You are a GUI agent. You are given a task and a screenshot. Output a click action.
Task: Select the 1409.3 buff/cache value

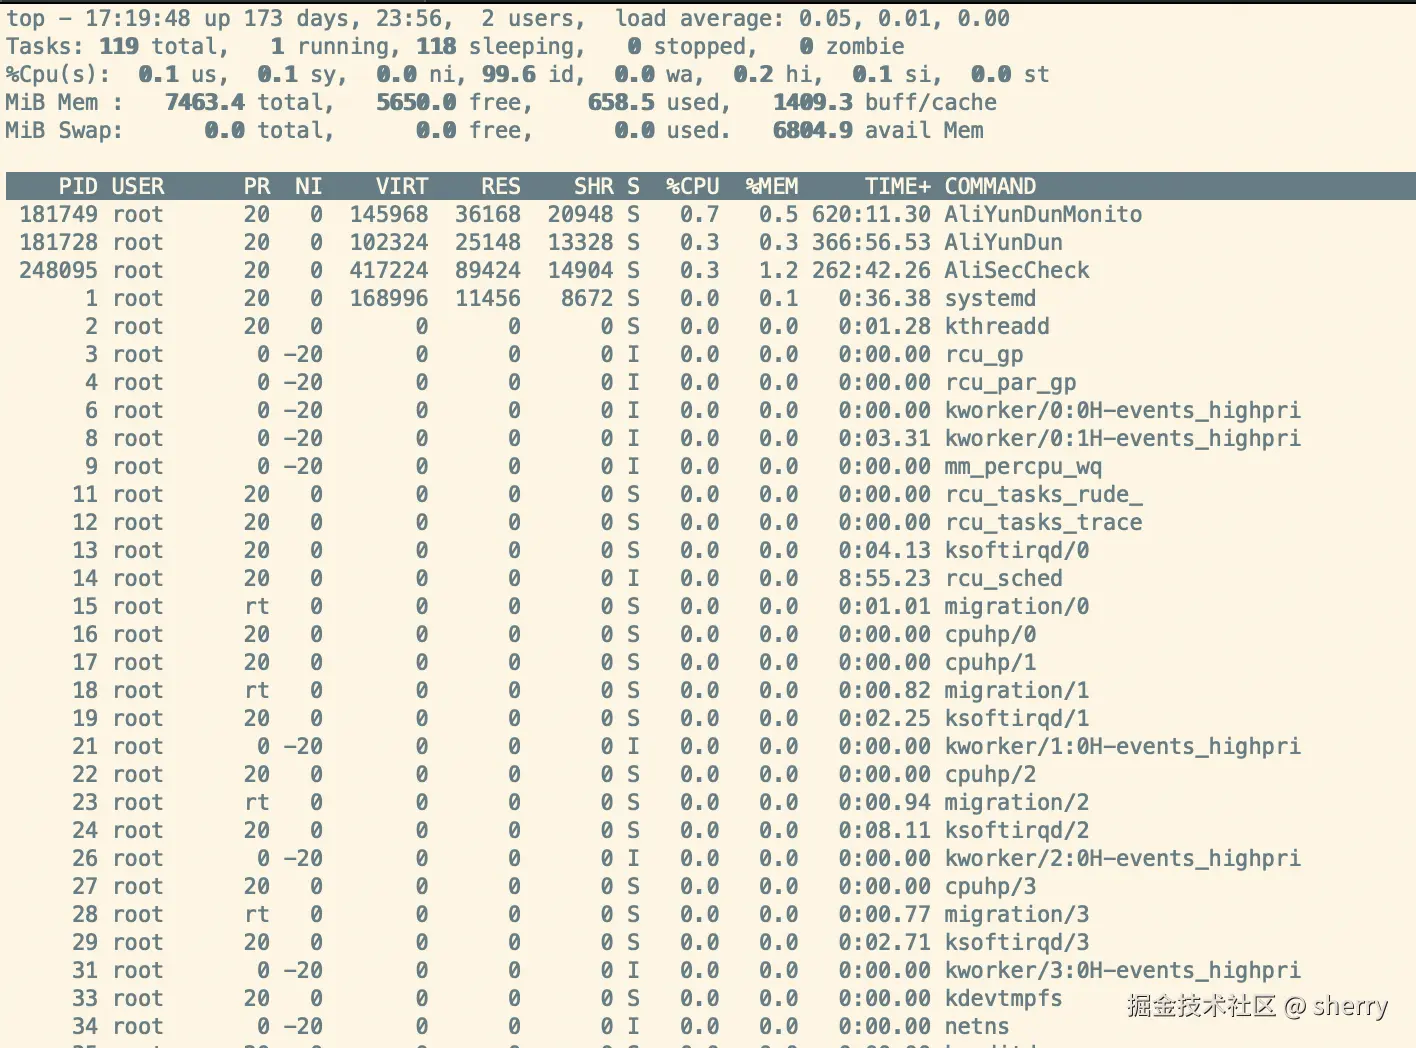pos(813,102)
